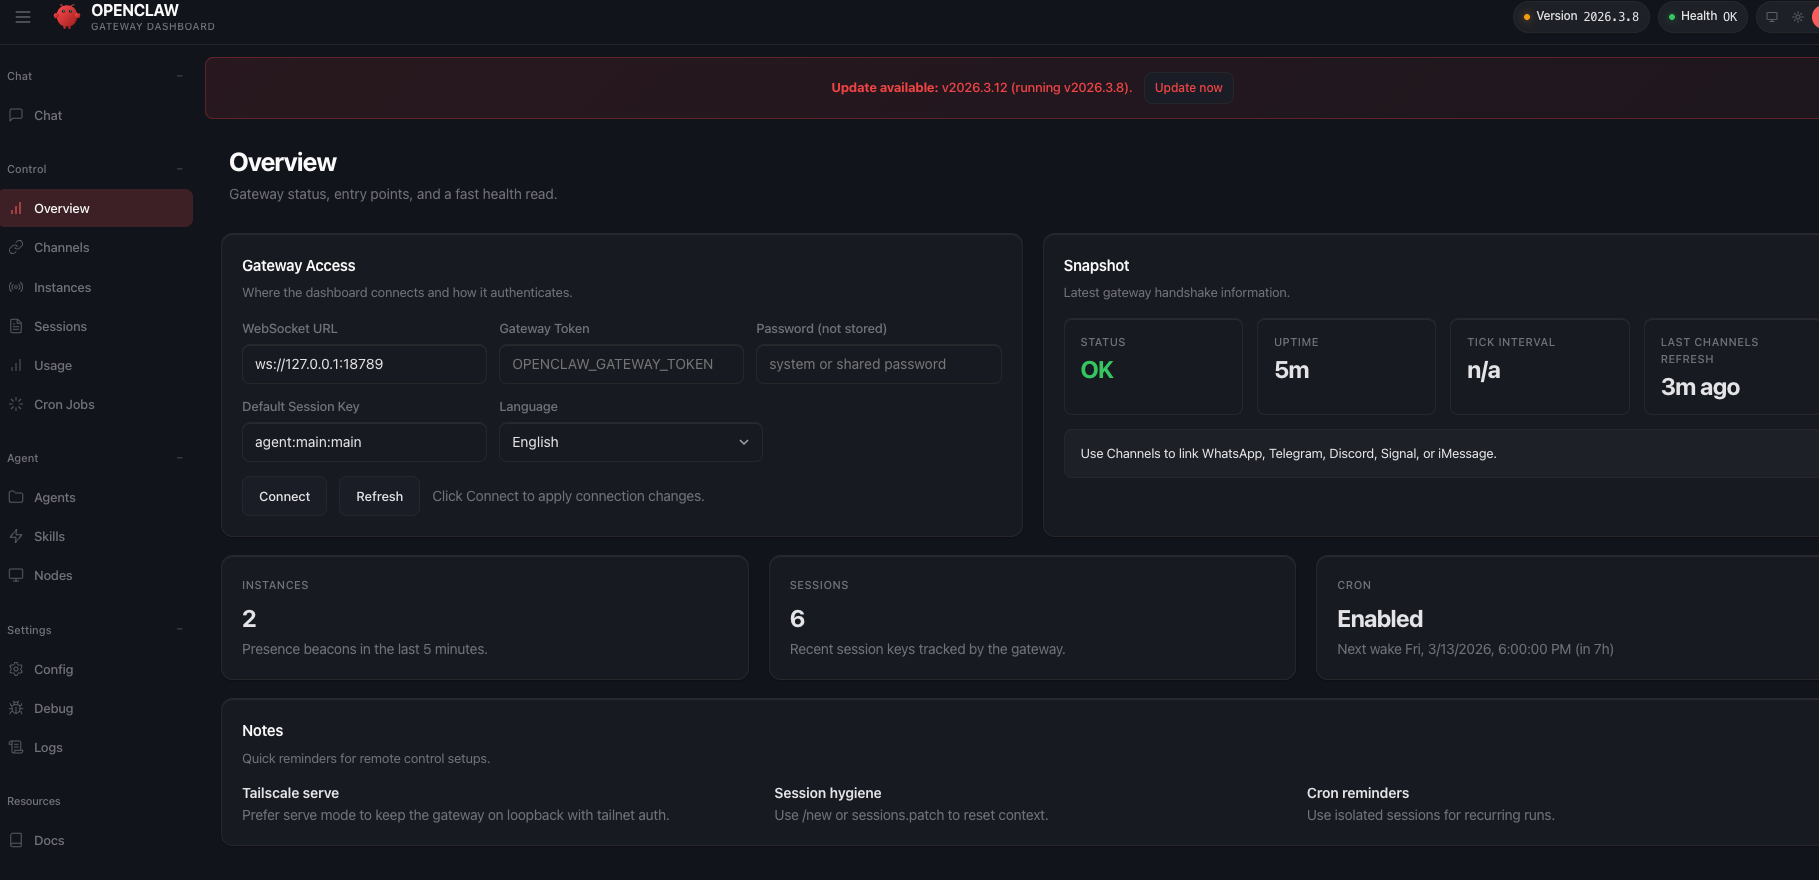Open Skills lightning-bolt item
This screenshot has height=880, width=1819.
tap(97, 536)
